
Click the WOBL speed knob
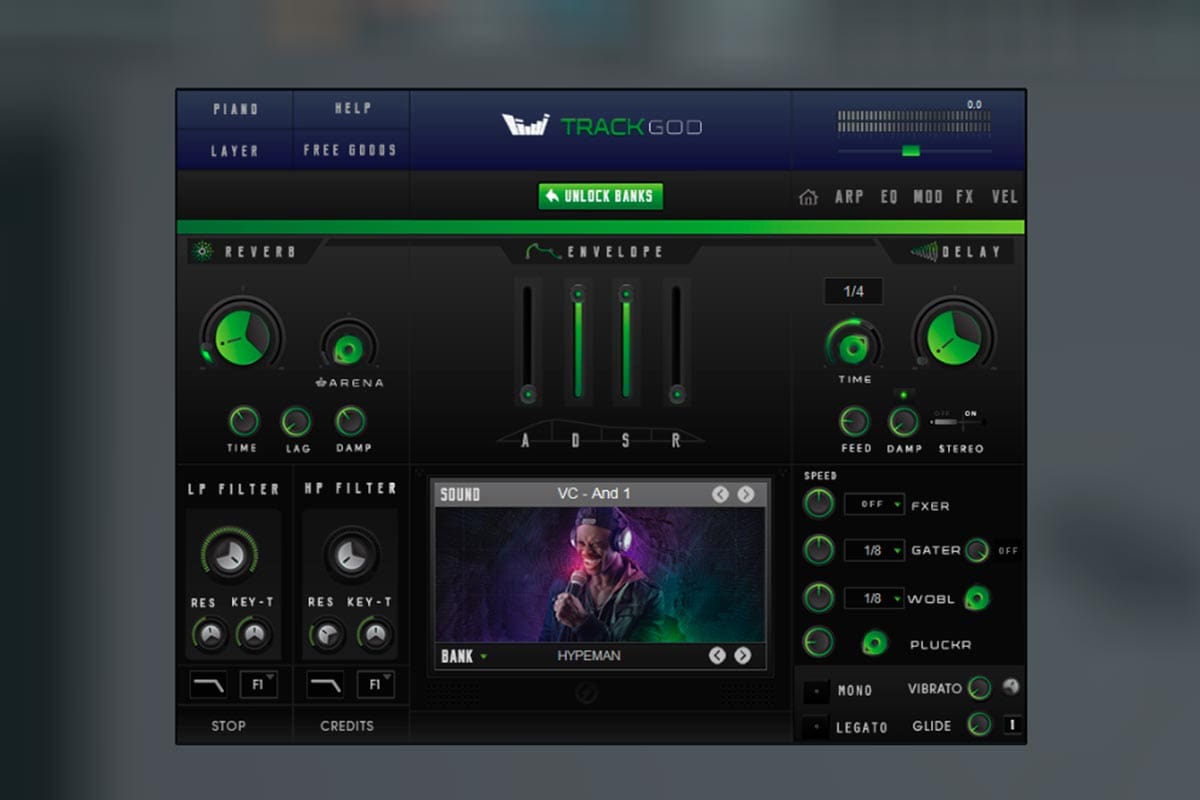[x=819, y=598]
